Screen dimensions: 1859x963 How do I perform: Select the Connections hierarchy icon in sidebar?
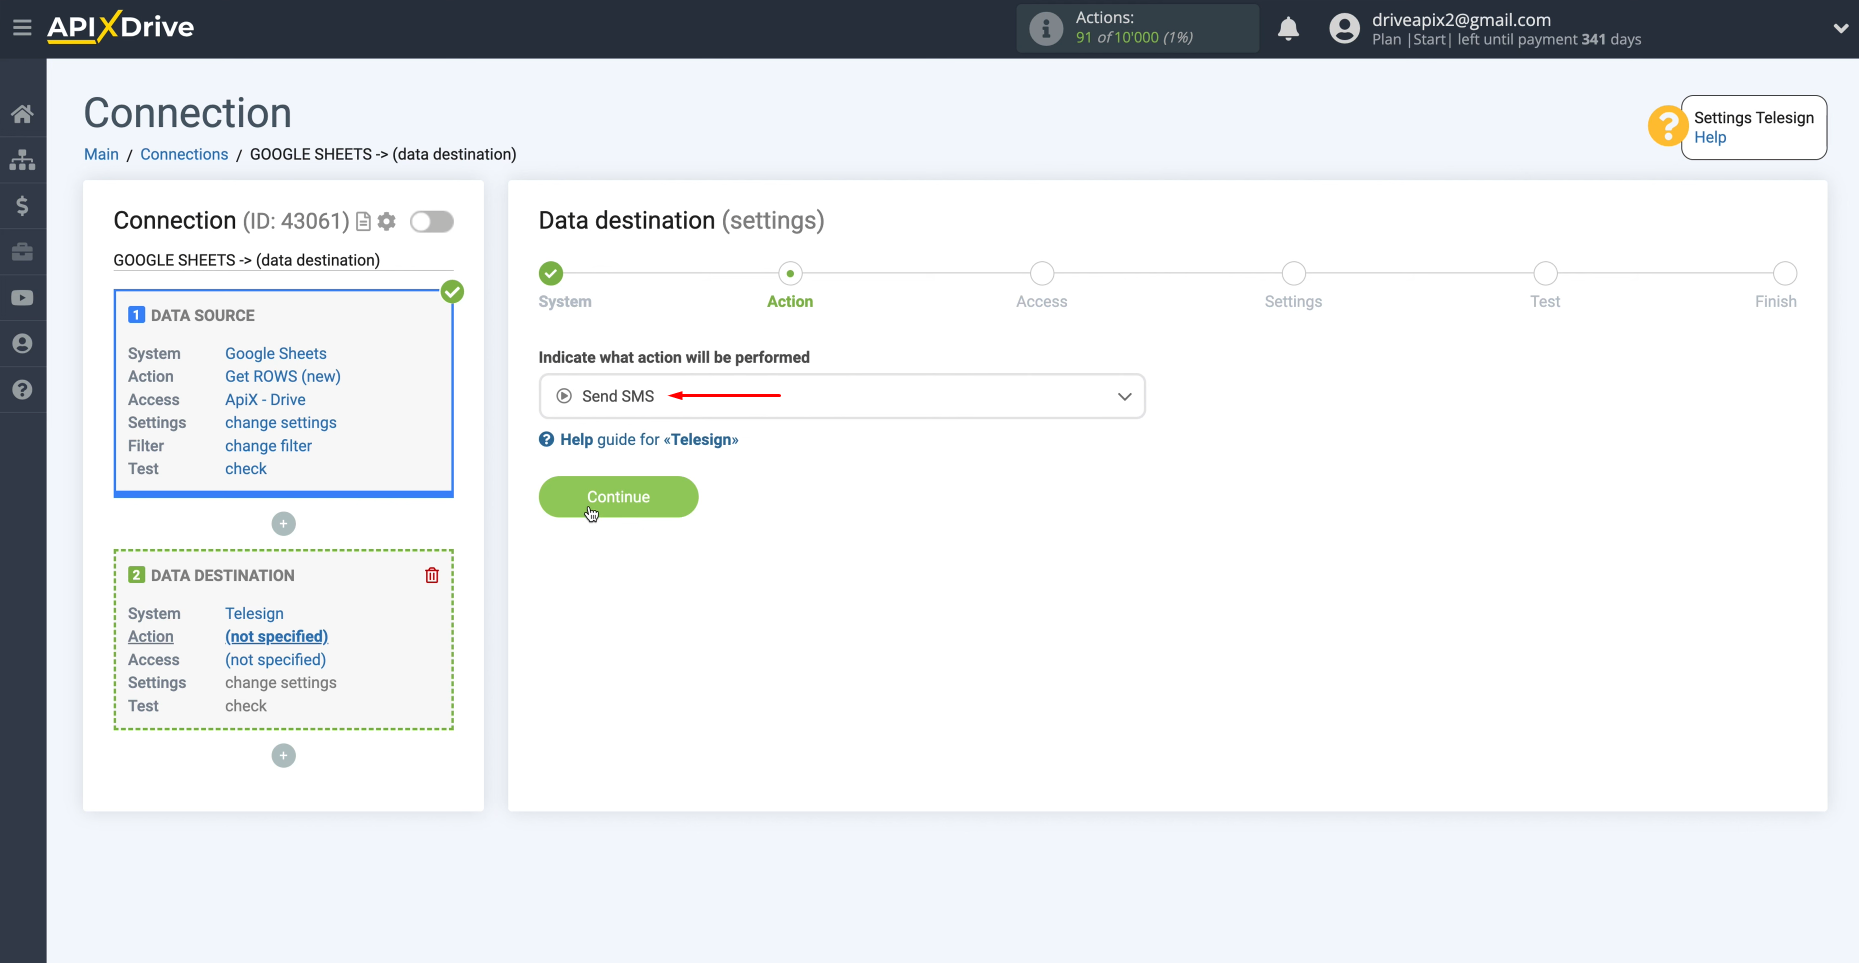click(22, 160)
